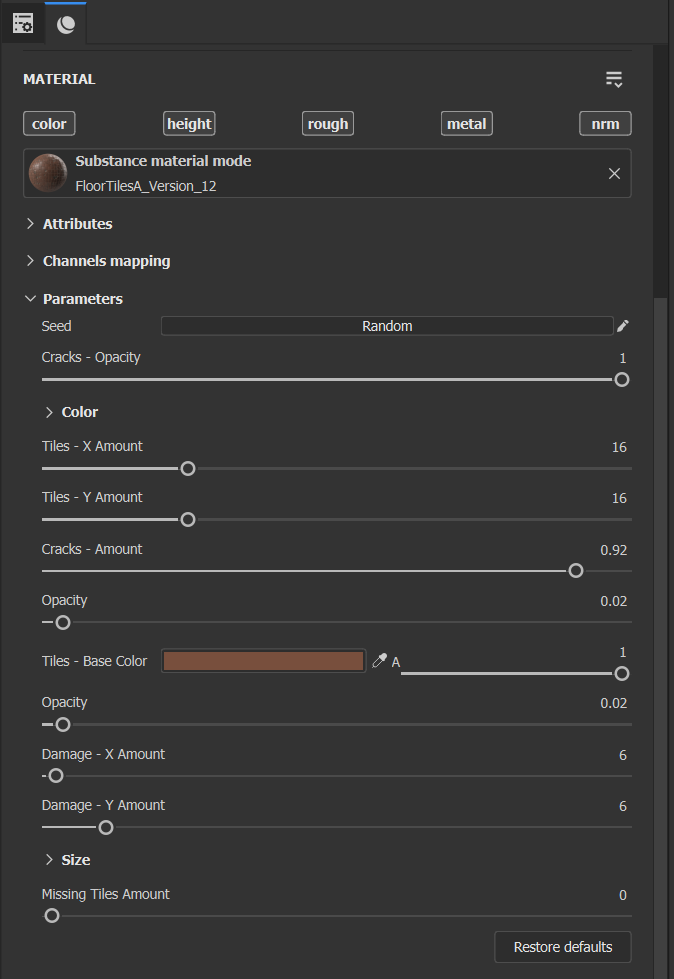Toggle the metal channel
The width and height of the screenshot is (674, 979).
click(466, 124)
